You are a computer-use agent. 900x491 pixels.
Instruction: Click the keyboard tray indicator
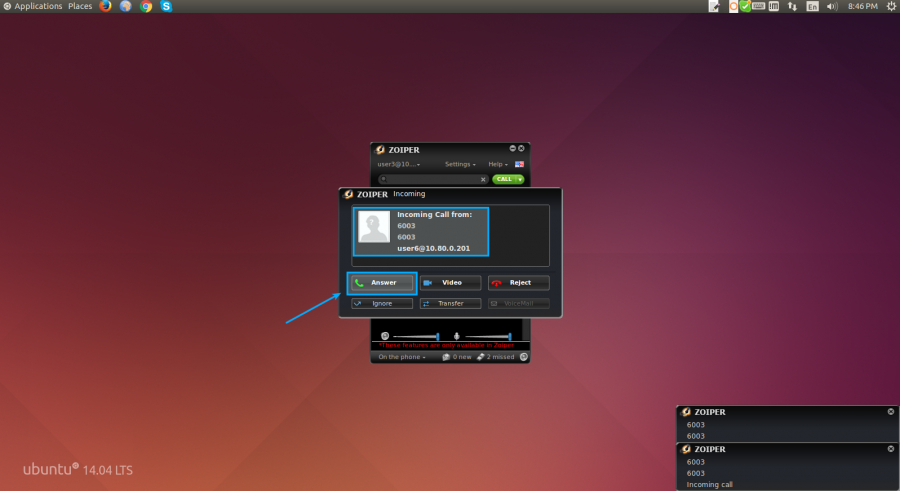tap(758, 6)
